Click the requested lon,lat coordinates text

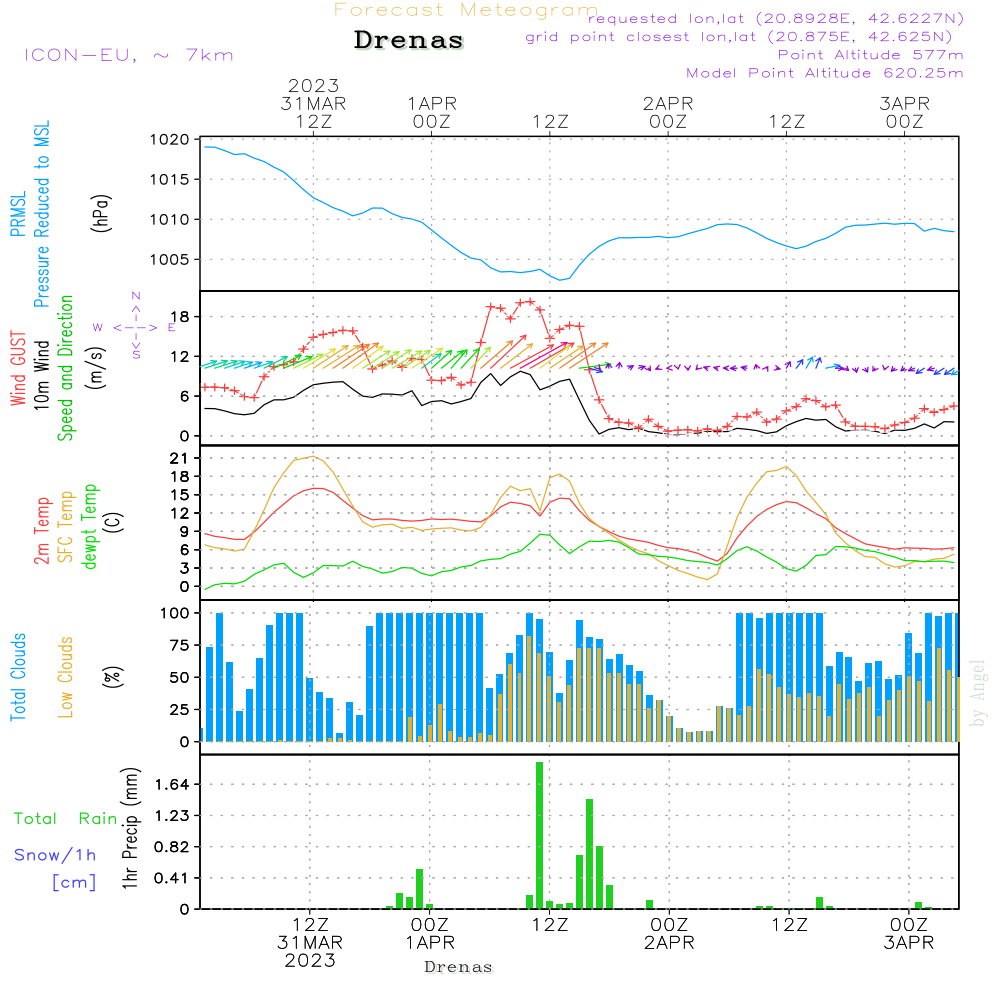(x=776, y=19)
